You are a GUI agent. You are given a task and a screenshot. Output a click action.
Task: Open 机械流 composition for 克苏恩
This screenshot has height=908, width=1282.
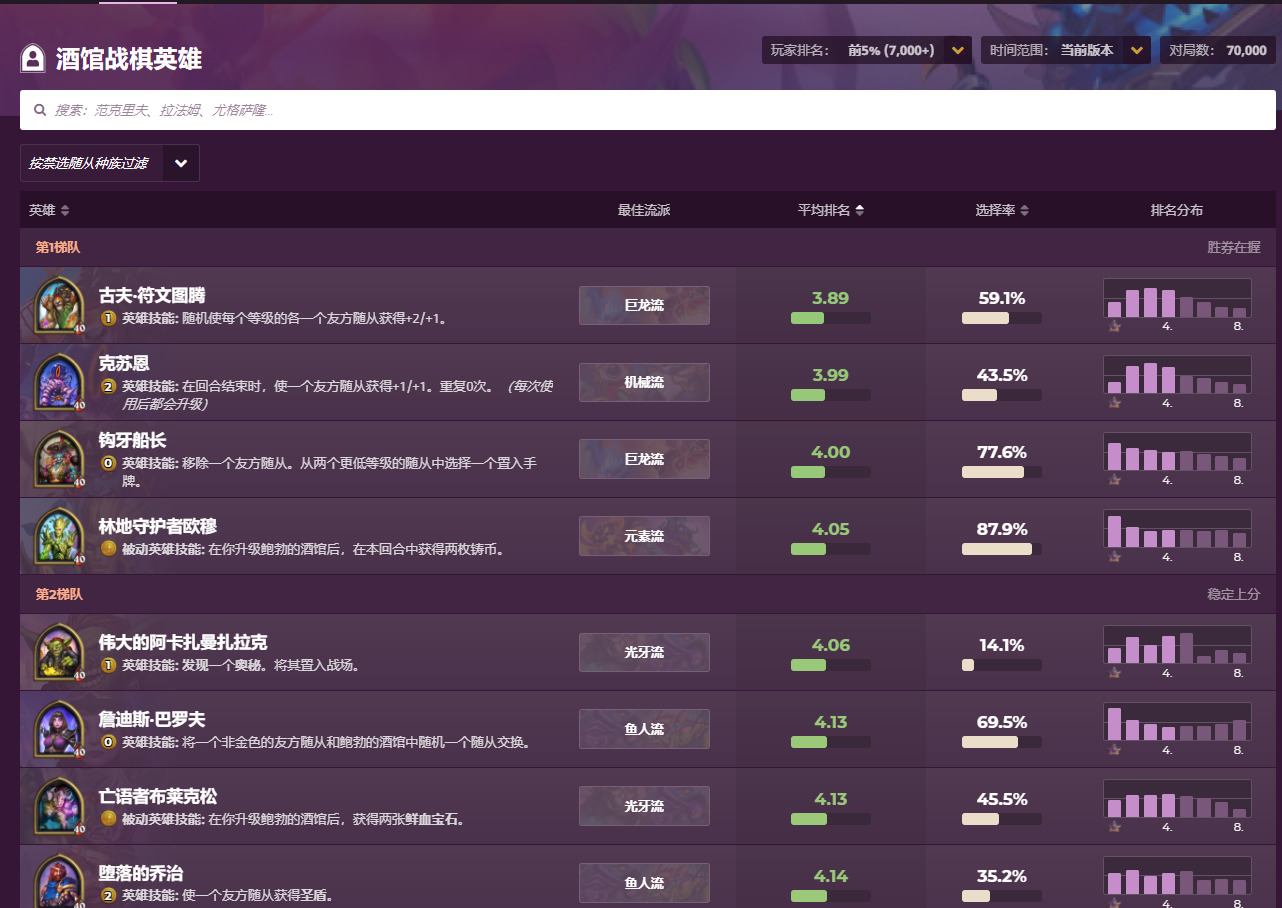point(644,382)
